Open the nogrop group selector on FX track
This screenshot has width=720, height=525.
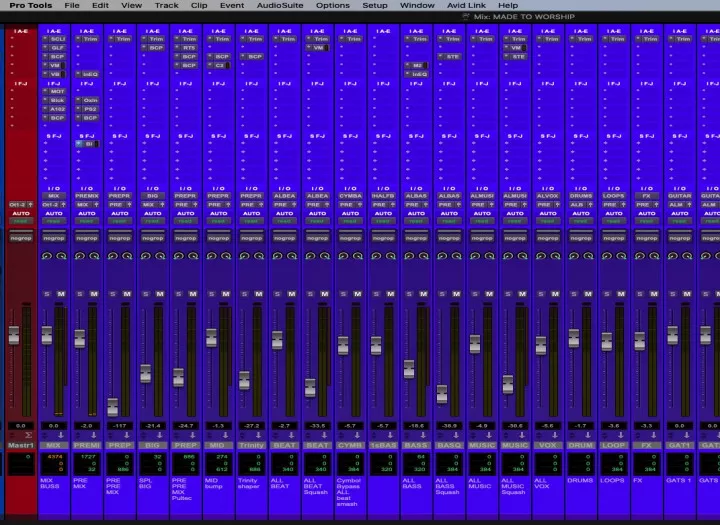point(647,238)
